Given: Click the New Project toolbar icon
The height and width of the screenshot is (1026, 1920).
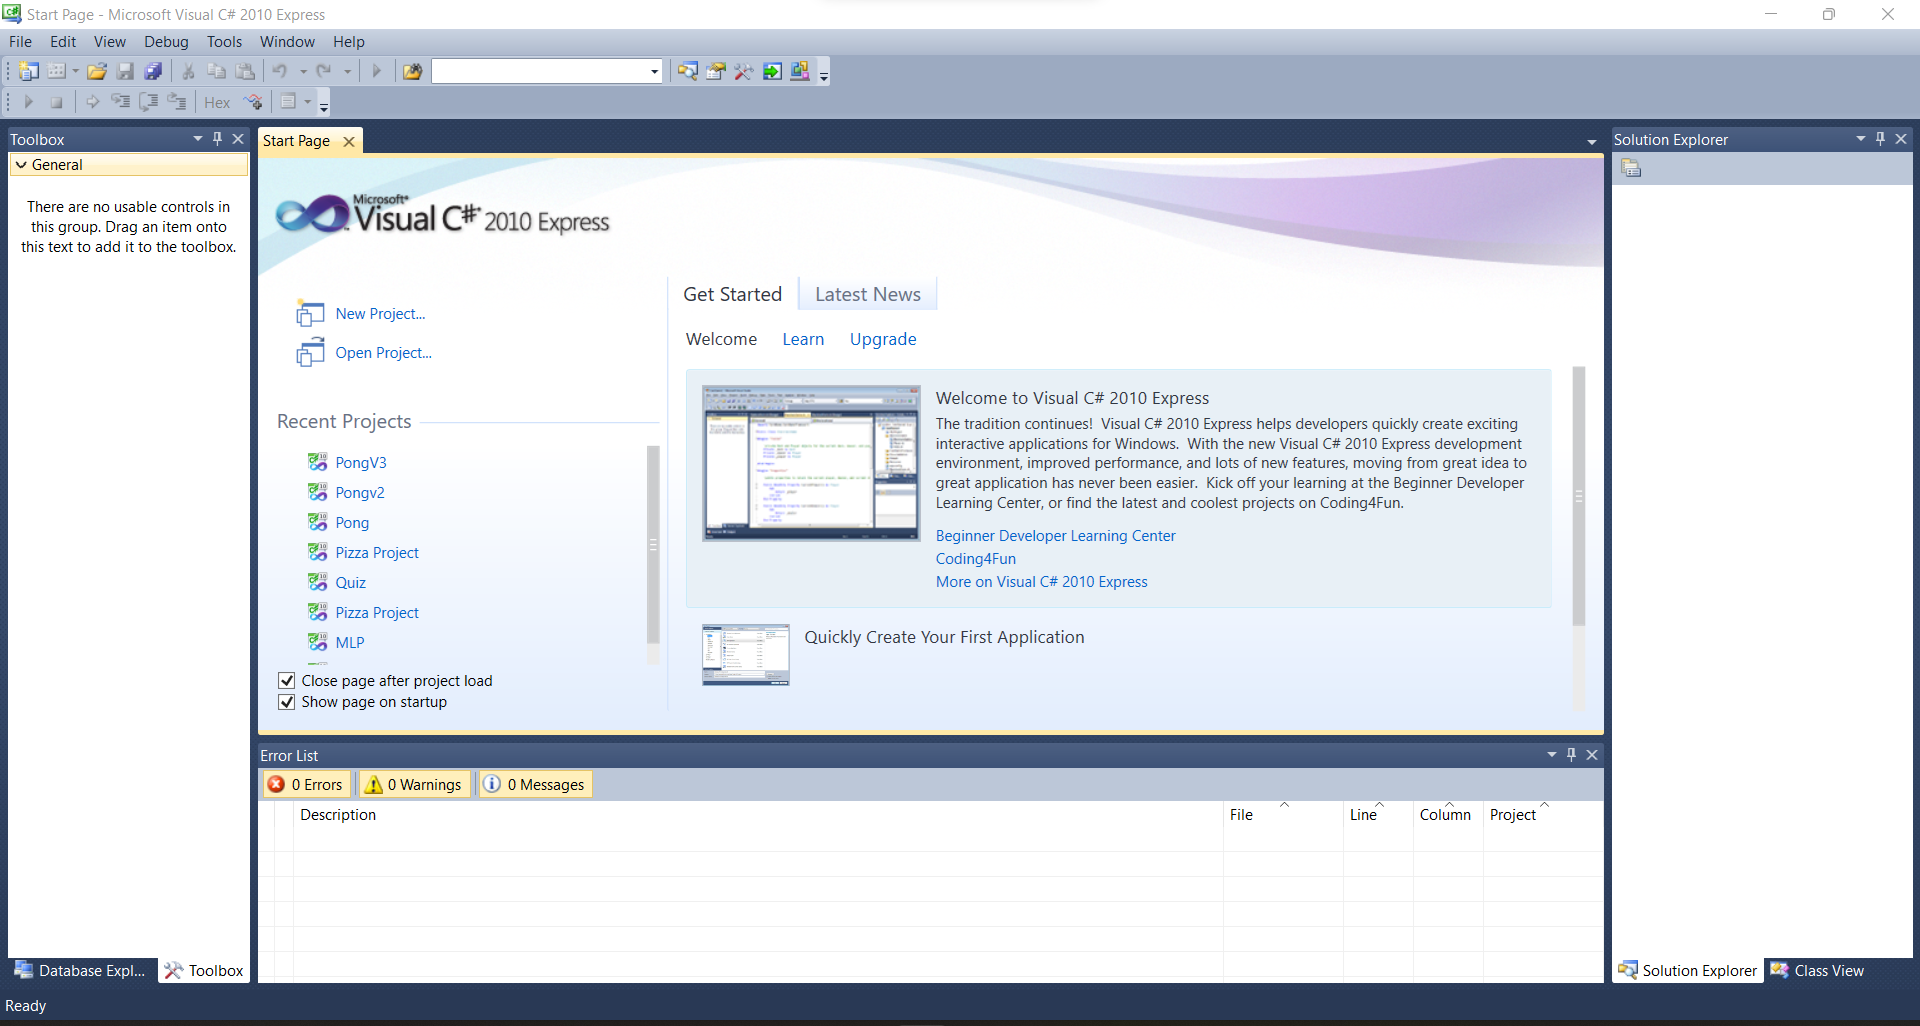Looking at the screenshot, I should pos(29,71).
